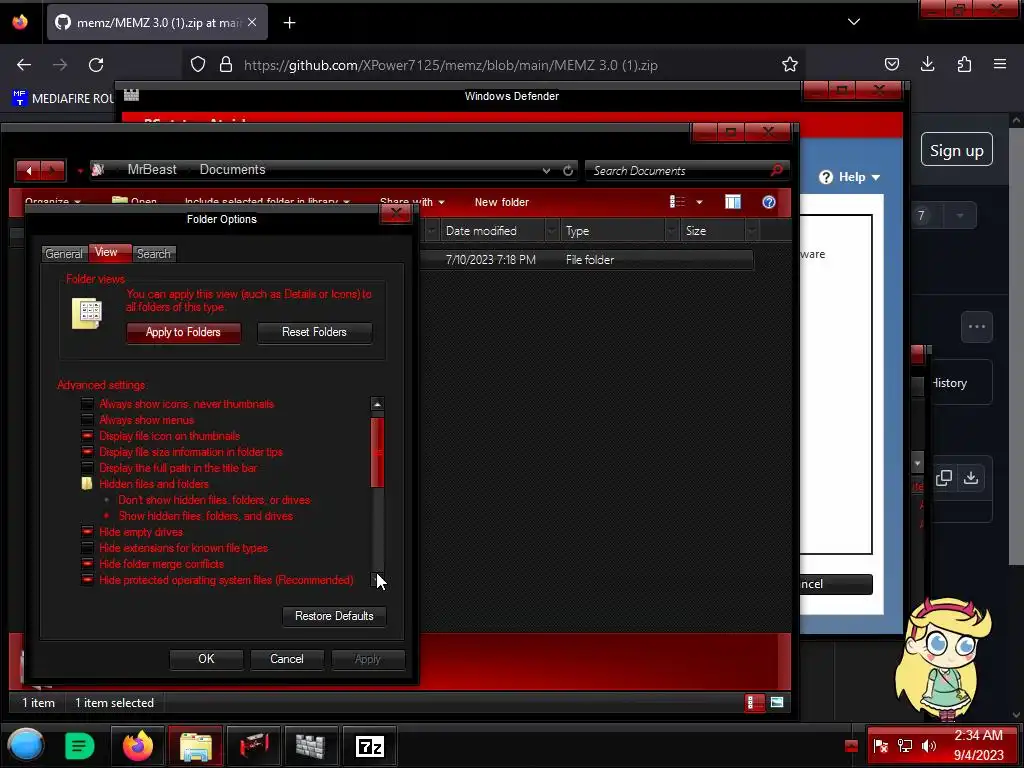The image size is (1024, 768).
Task: Expand the Windows Defender Help menu
Action: tap(850, 177)
